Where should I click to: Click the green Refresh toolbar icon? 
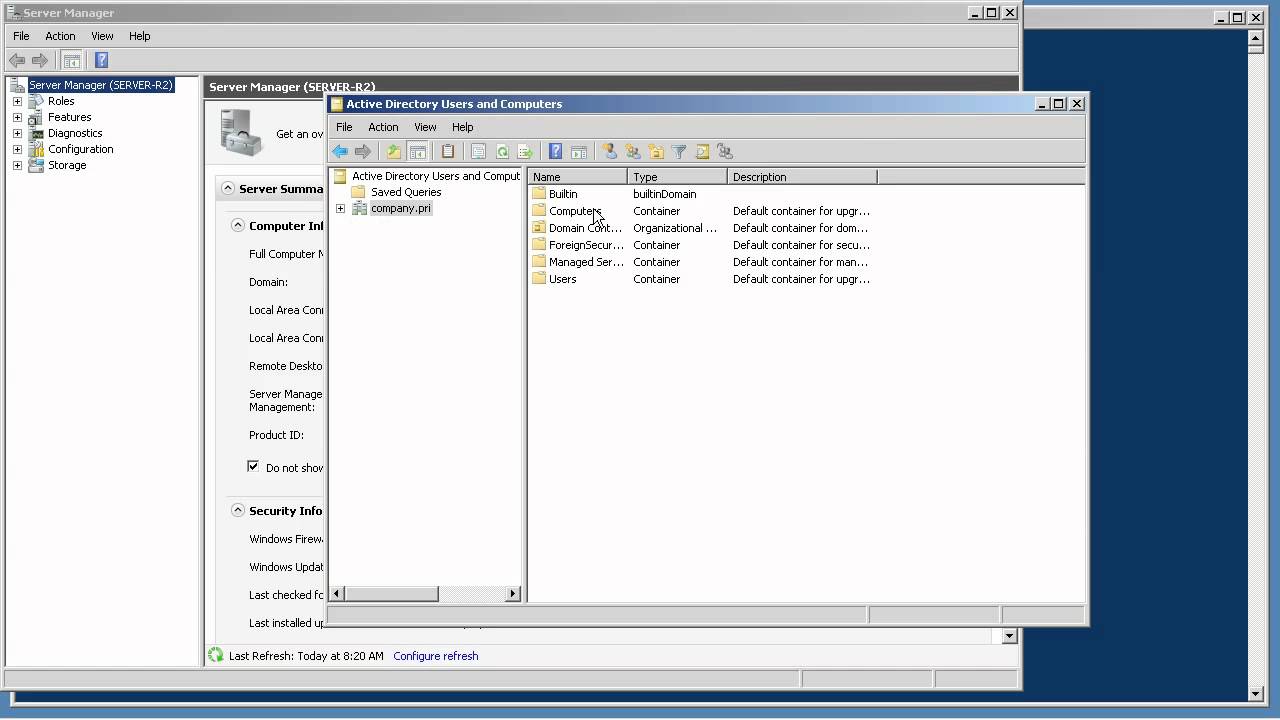[x=502, y=152]
